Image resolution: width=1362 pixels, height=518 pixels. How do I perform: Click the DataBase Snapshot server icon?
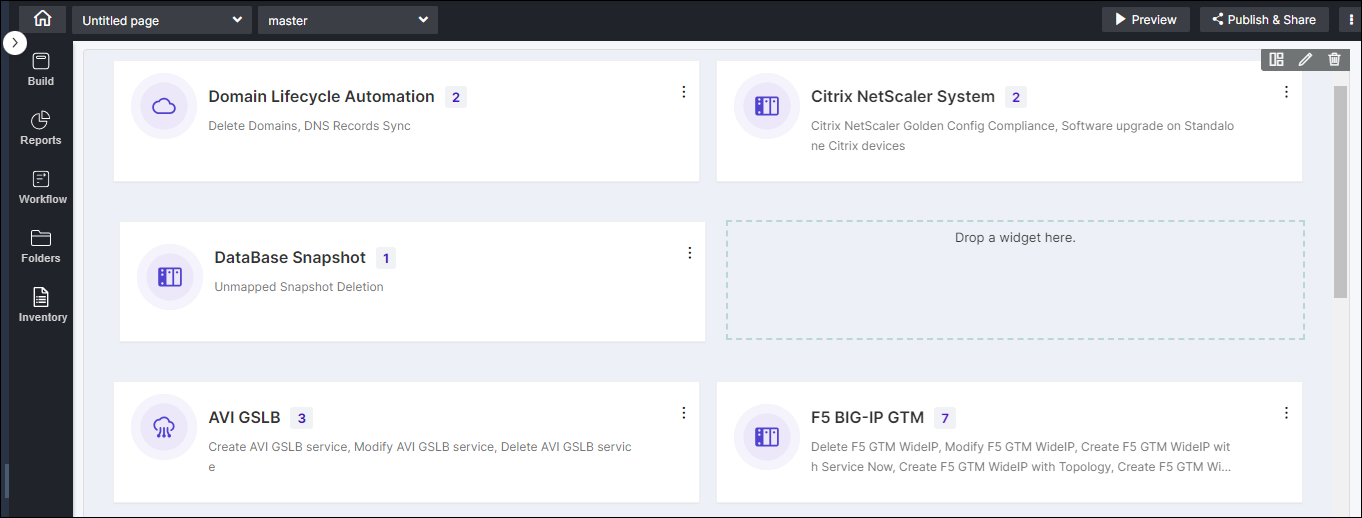(170, 277)
